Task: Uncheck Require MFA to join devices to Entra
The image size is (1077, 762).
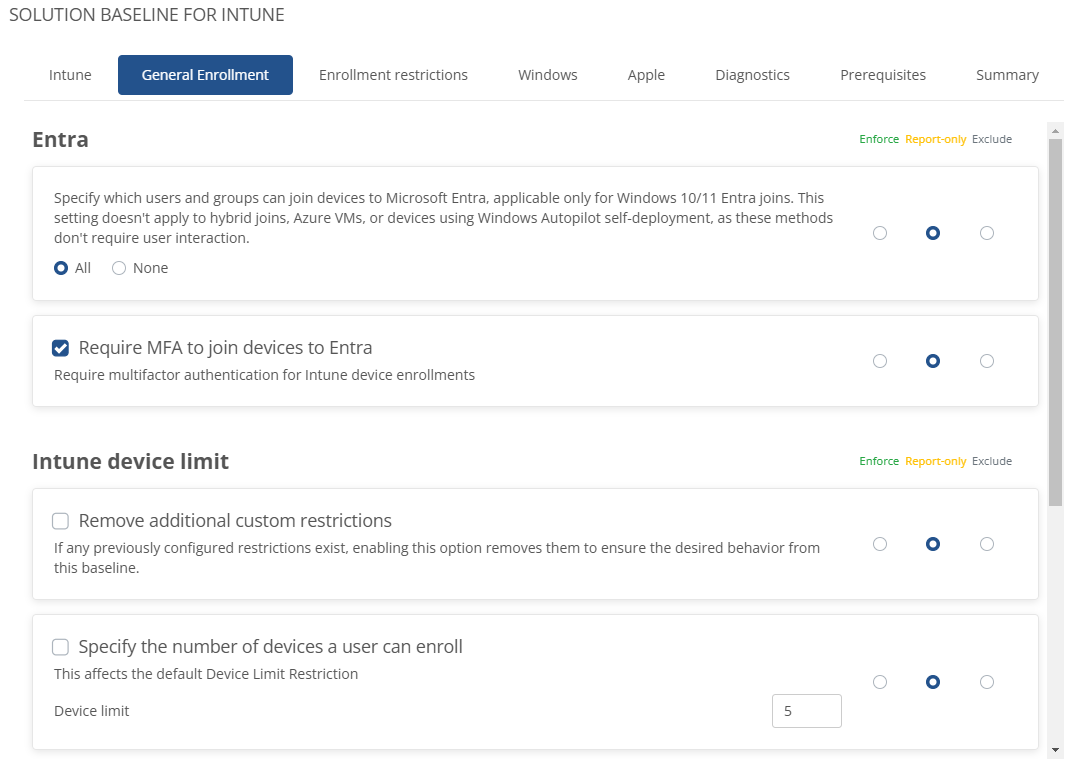Action: click(60, 348)
